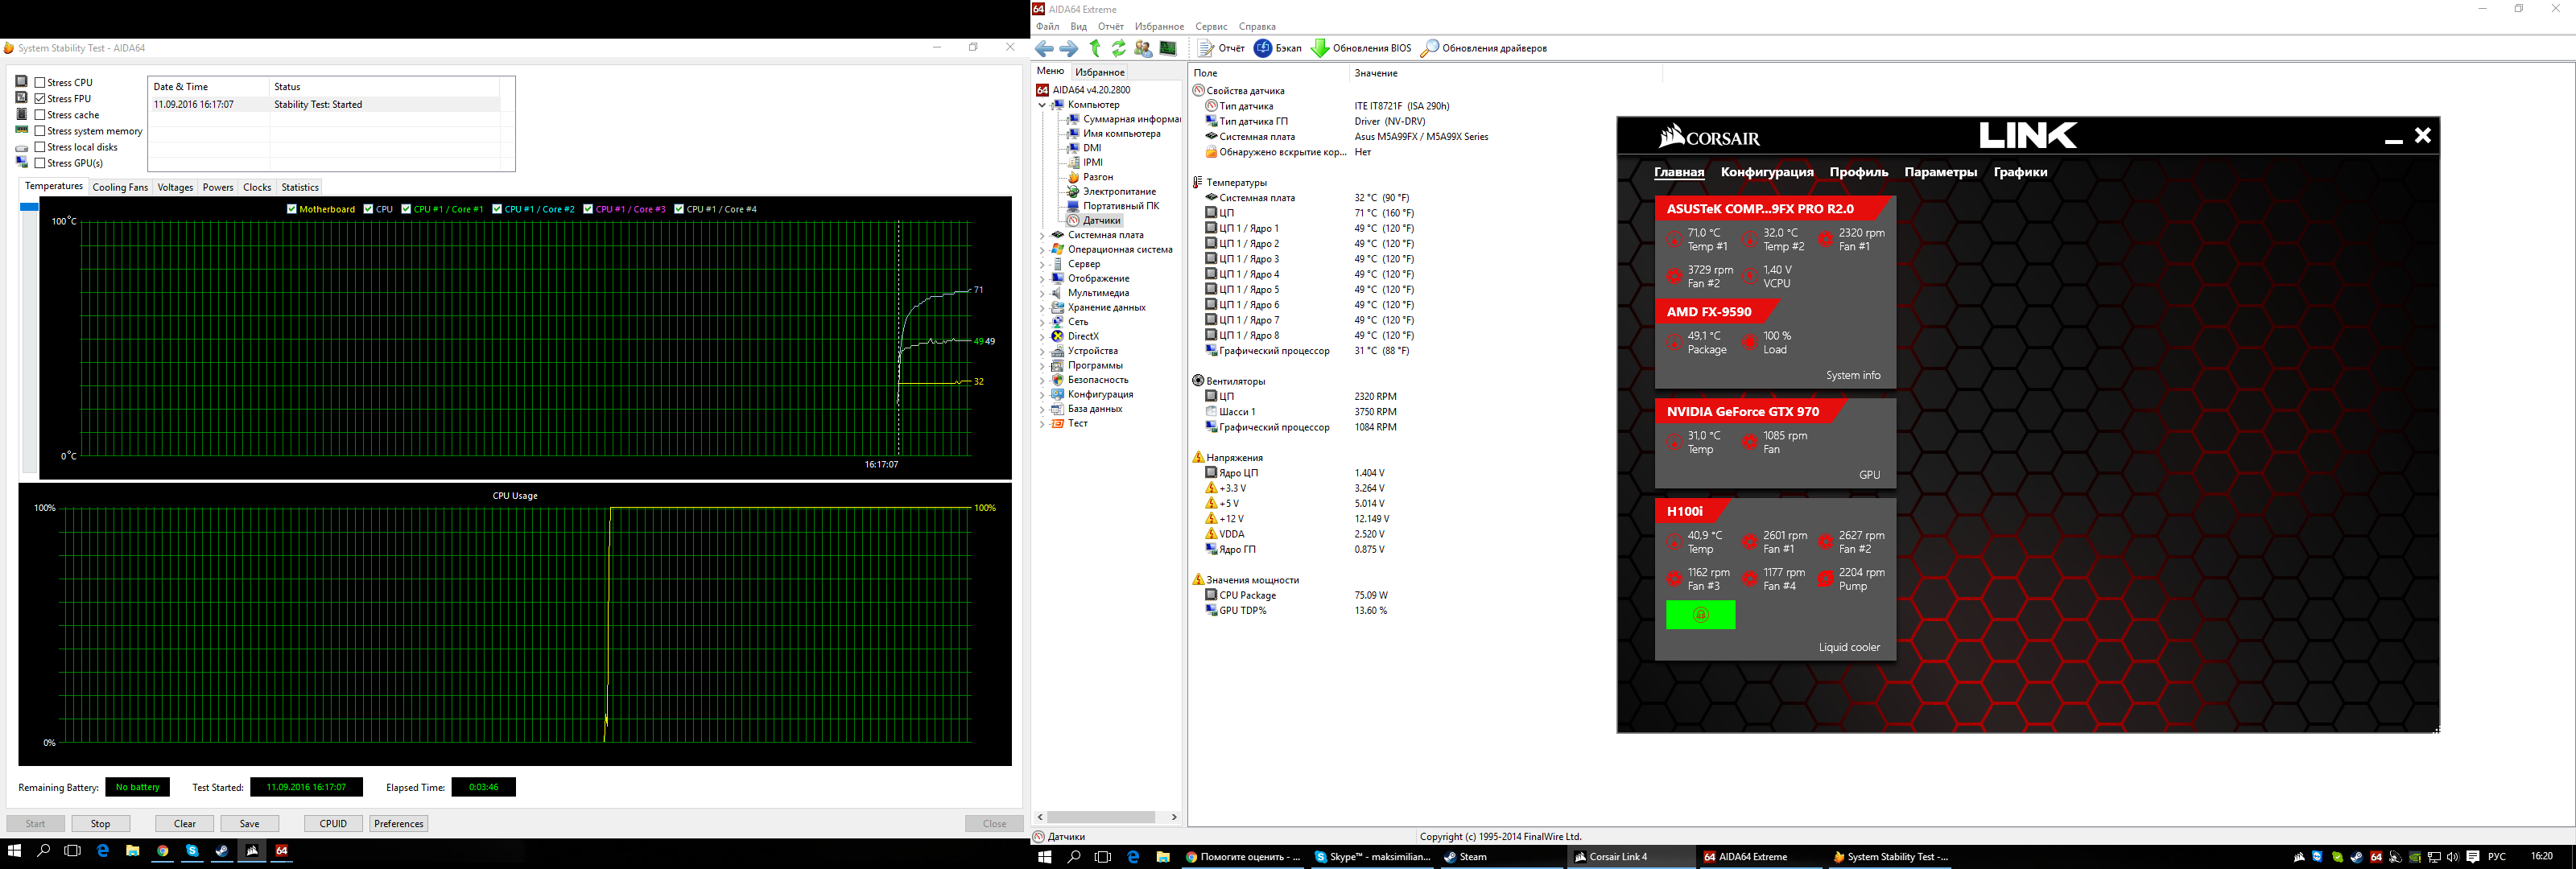
Task: Switch to the Cooling Fans tab
Action: 120,187
